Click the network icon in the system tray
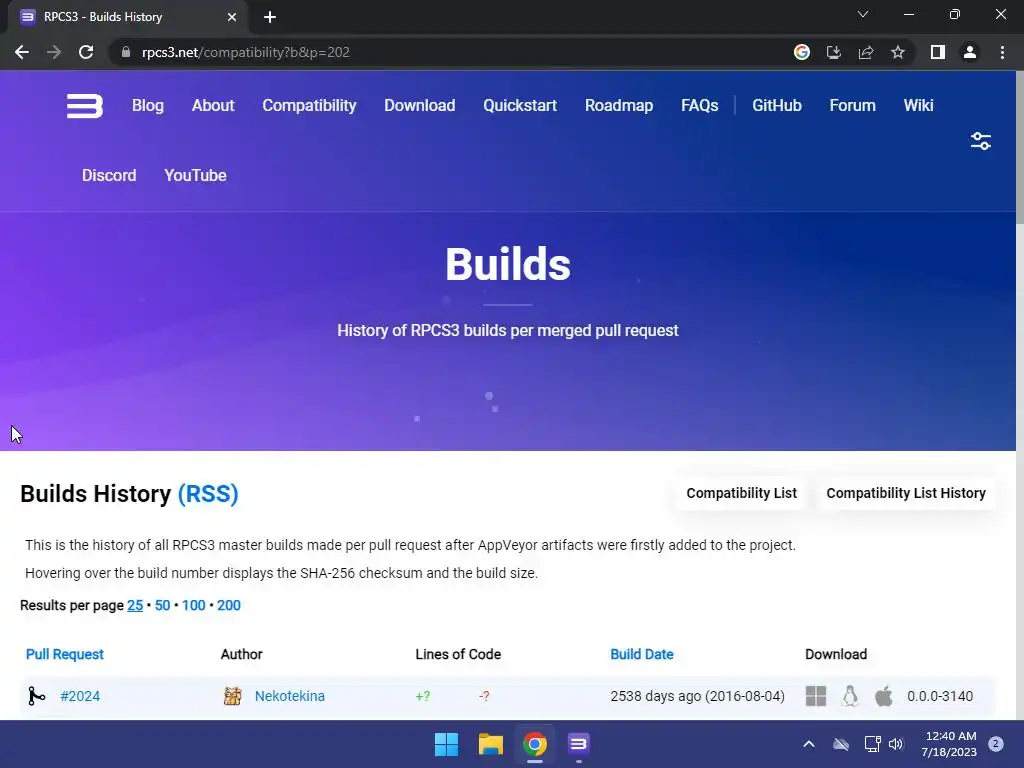1024x768 pixels. pyautogui.click(x=872, y=744)
